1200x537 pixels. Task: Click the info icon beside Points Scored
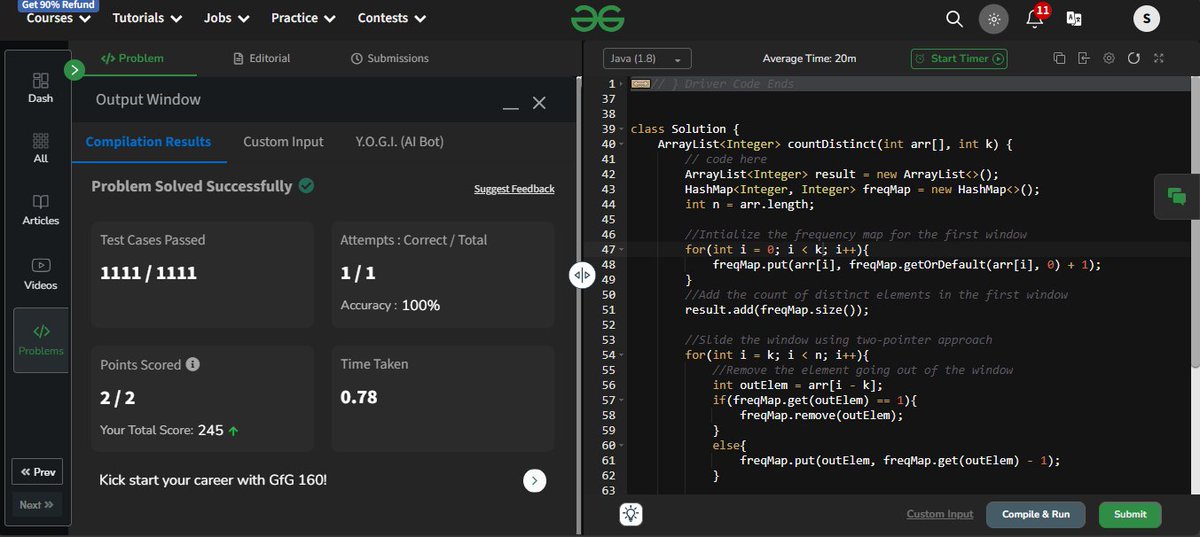[x=193, y=365]
